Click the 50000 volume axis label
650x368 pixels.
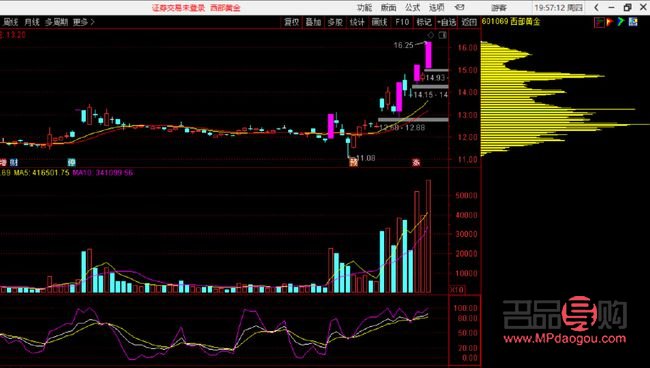(466, 195)
